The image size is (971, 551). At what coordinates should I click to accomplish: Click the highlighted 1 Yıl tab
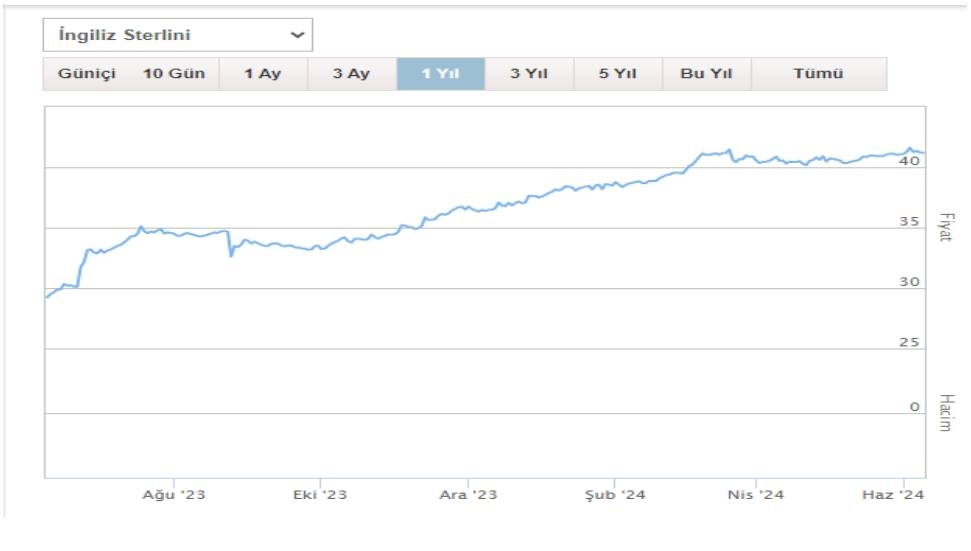tap(440, 74)
